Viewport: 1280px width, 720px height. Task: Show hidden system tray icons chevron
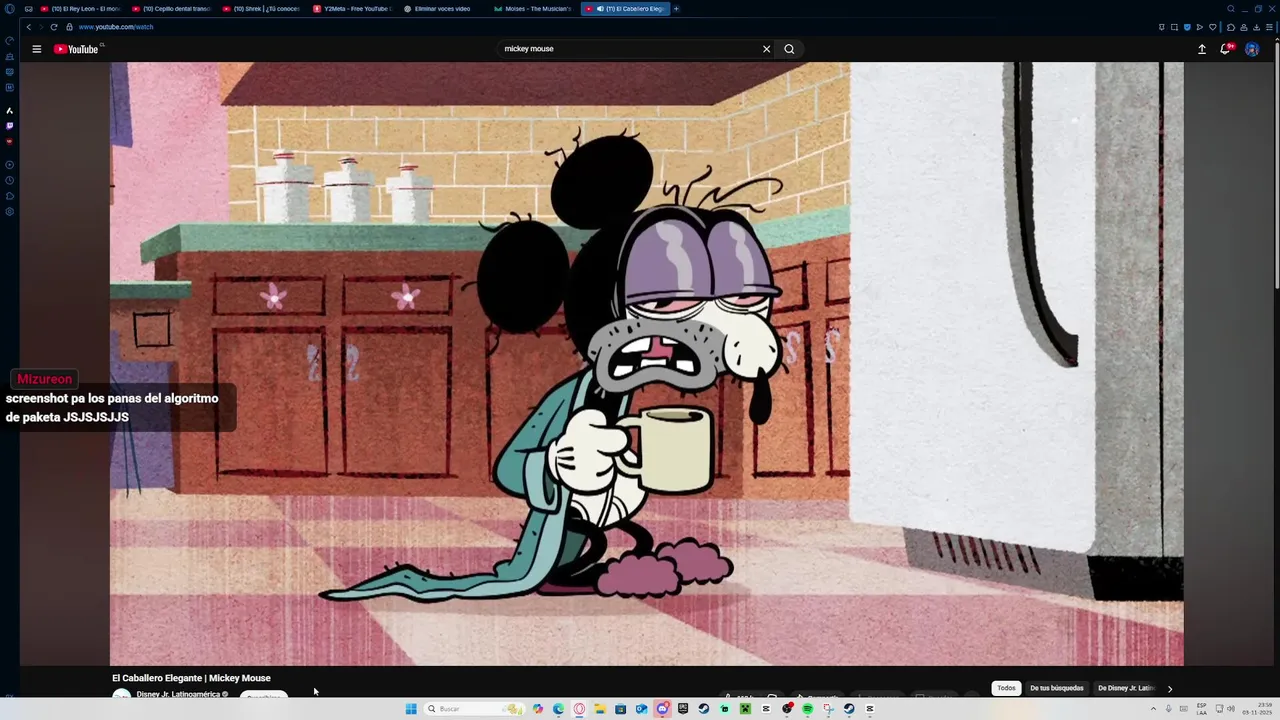1153,709
